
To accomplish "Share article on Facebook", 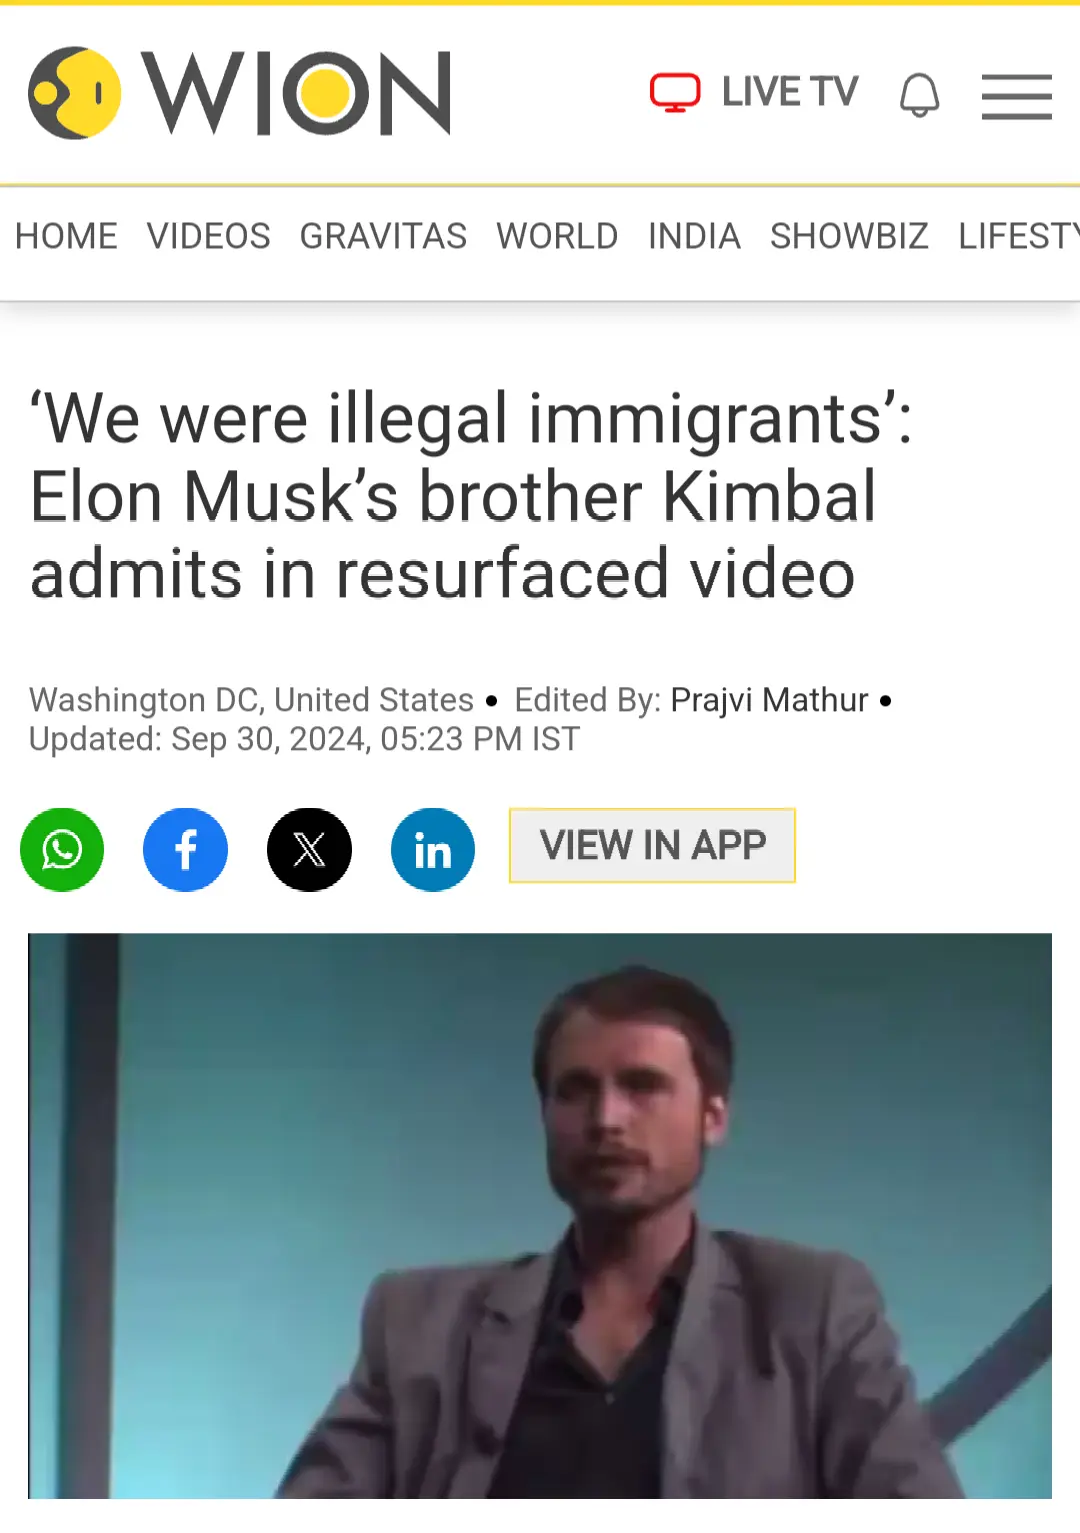I will click(x=185, y=850).
